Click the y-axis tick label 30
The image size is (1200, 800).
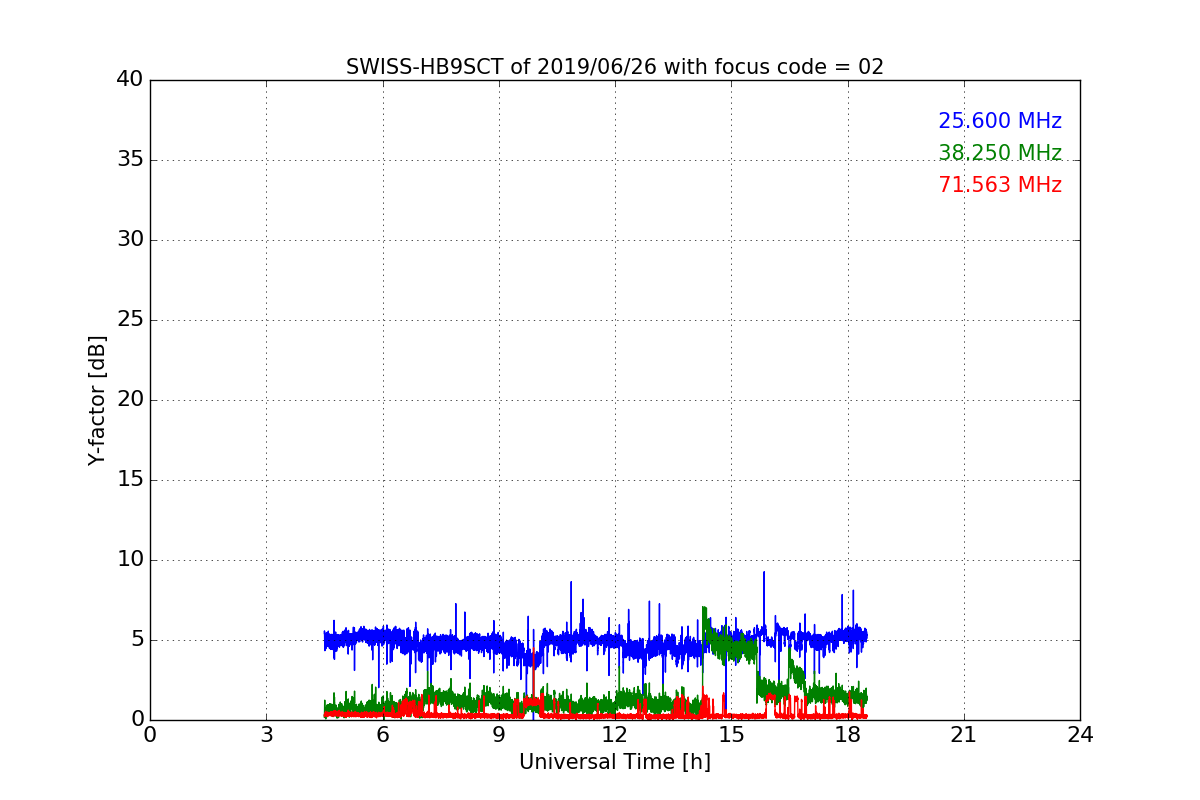click(x=130, y=240)
